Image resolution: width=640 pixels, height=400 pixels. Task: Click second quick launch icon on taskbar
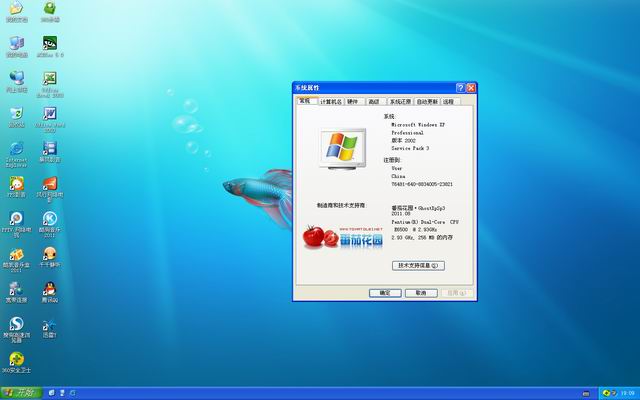62,393
